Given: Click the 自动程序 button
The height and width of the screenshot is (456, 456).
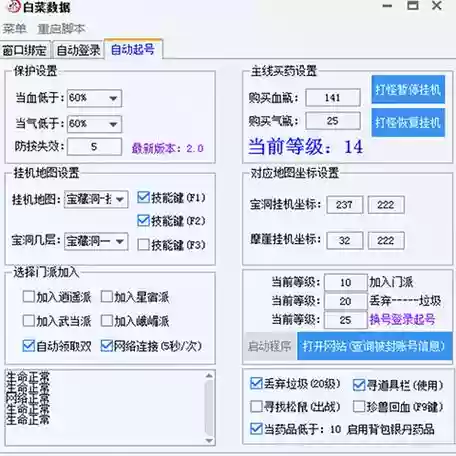Looking at the screenshot, I should tap(270, 346).
